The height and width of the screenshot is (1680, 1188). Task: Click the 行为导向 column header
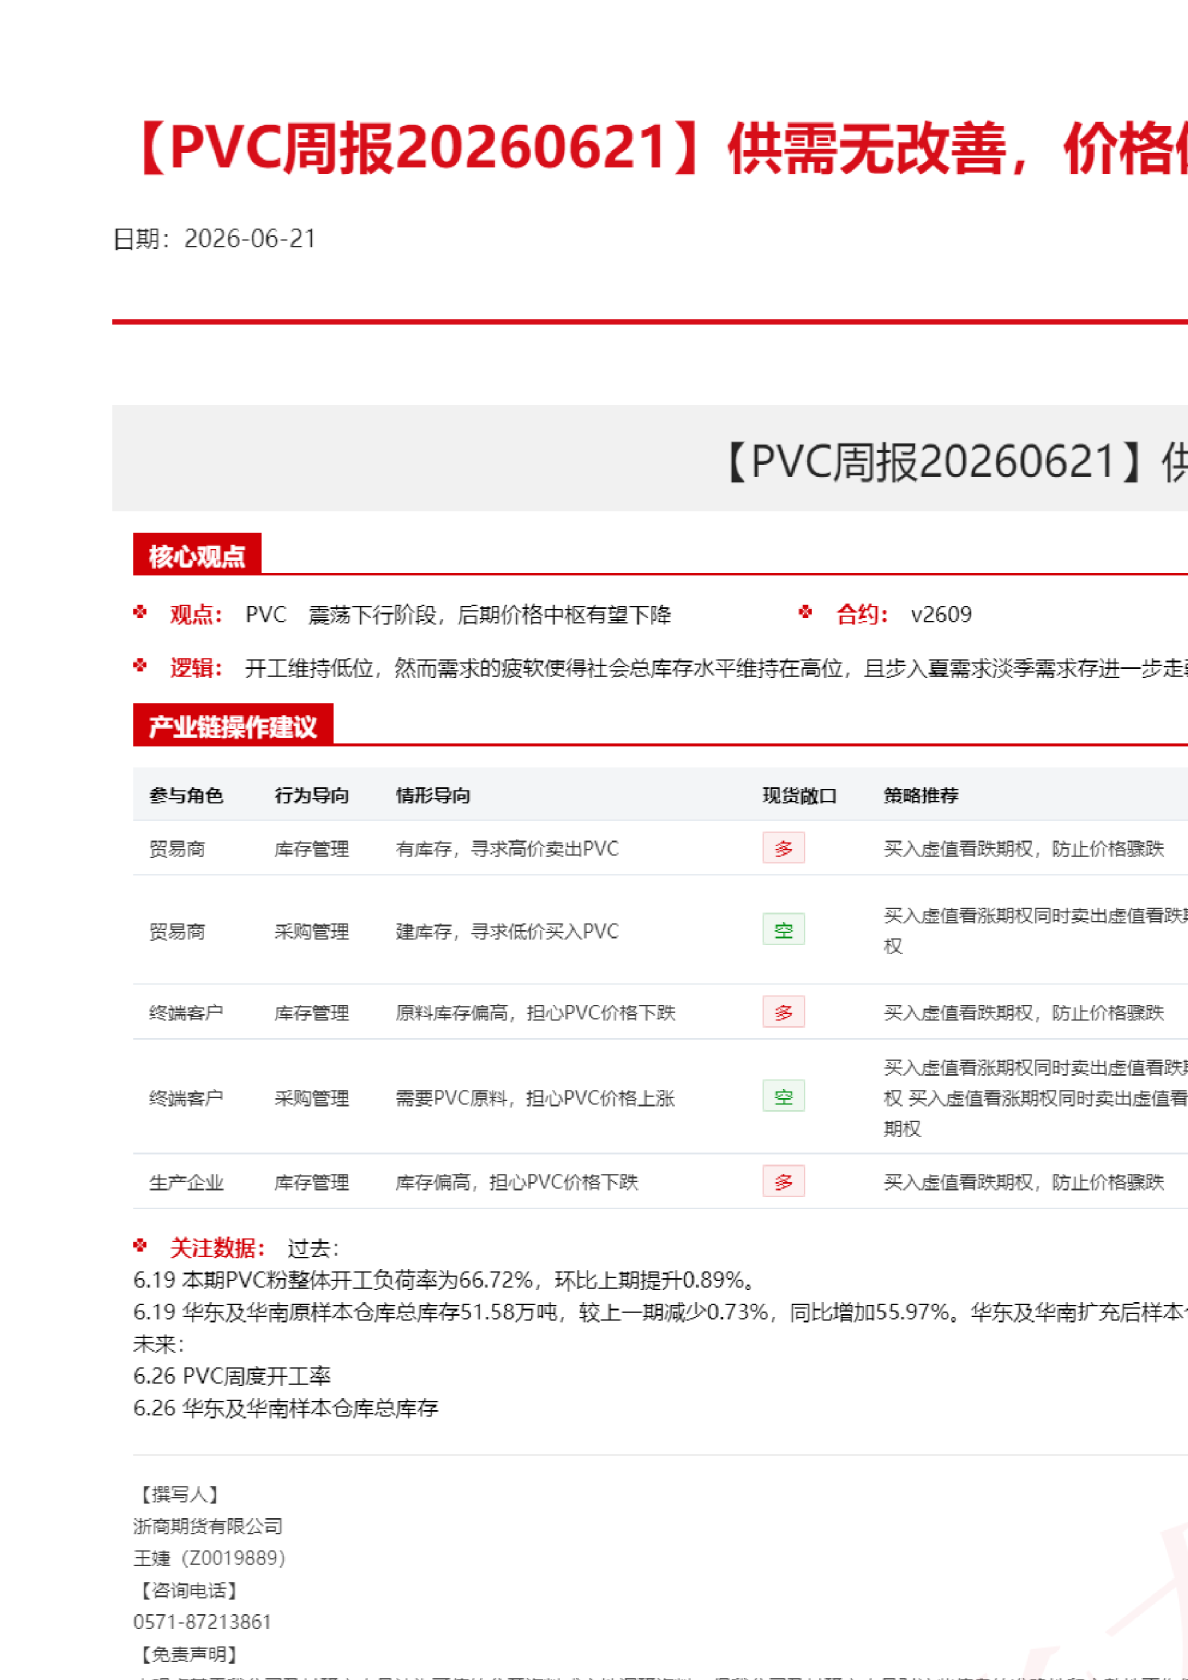point(312,796)
